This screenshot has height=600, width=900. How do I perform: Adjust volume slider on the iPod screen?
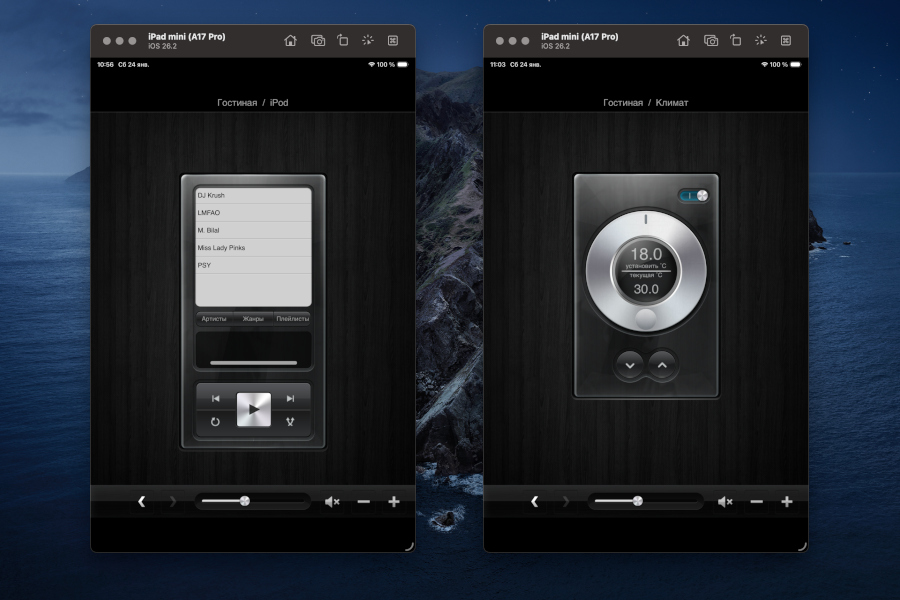(253, 501)
